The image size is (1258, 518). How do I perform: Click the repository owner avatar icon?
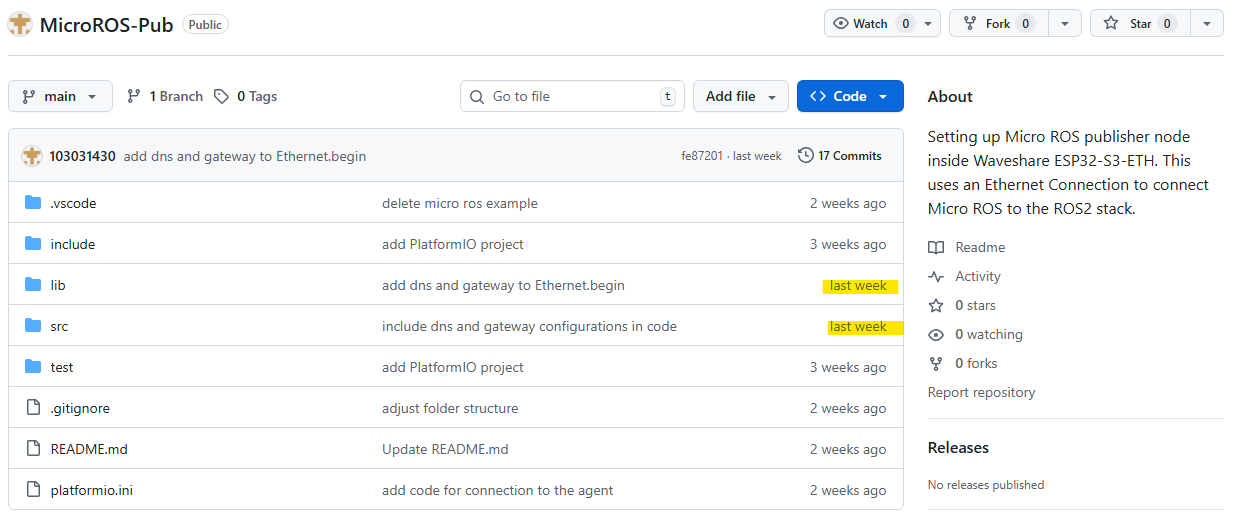pyautogui.click(x=20, y=24)
